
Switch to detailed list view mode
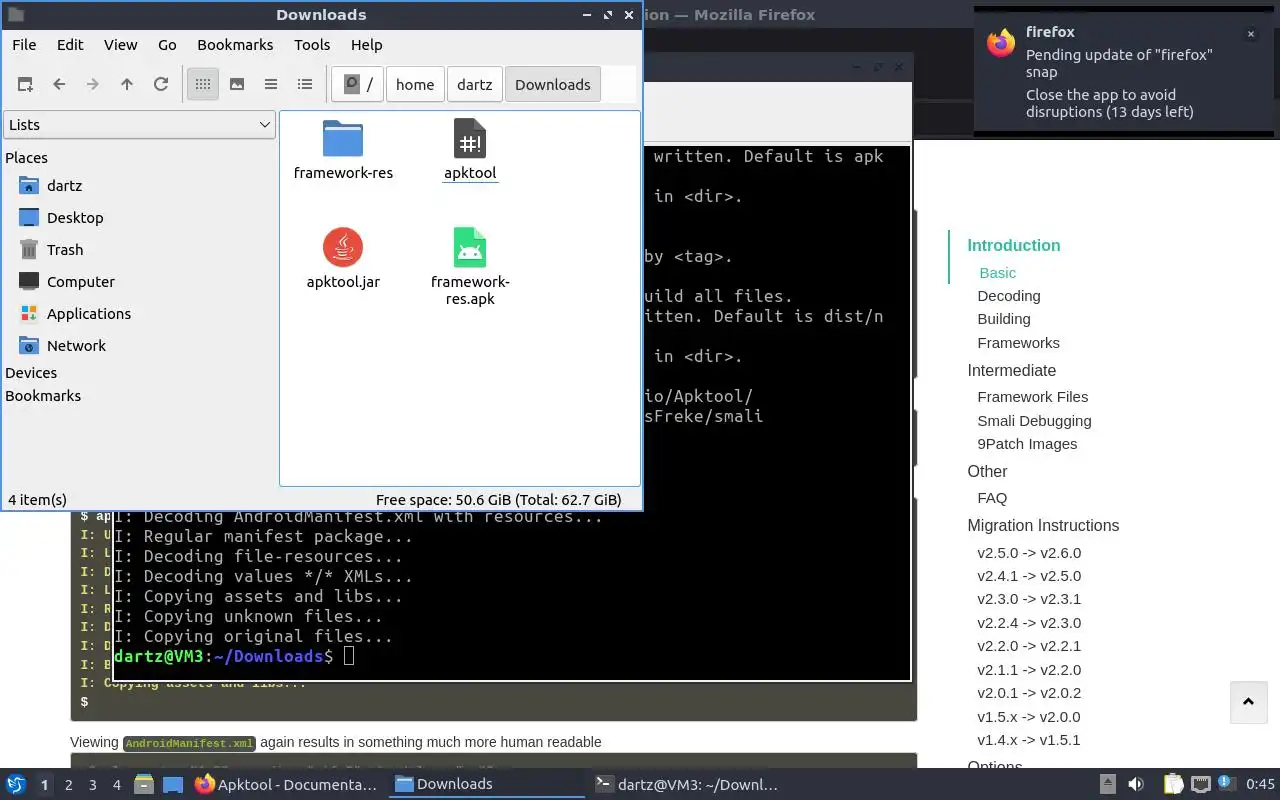(x=305, y=85)
